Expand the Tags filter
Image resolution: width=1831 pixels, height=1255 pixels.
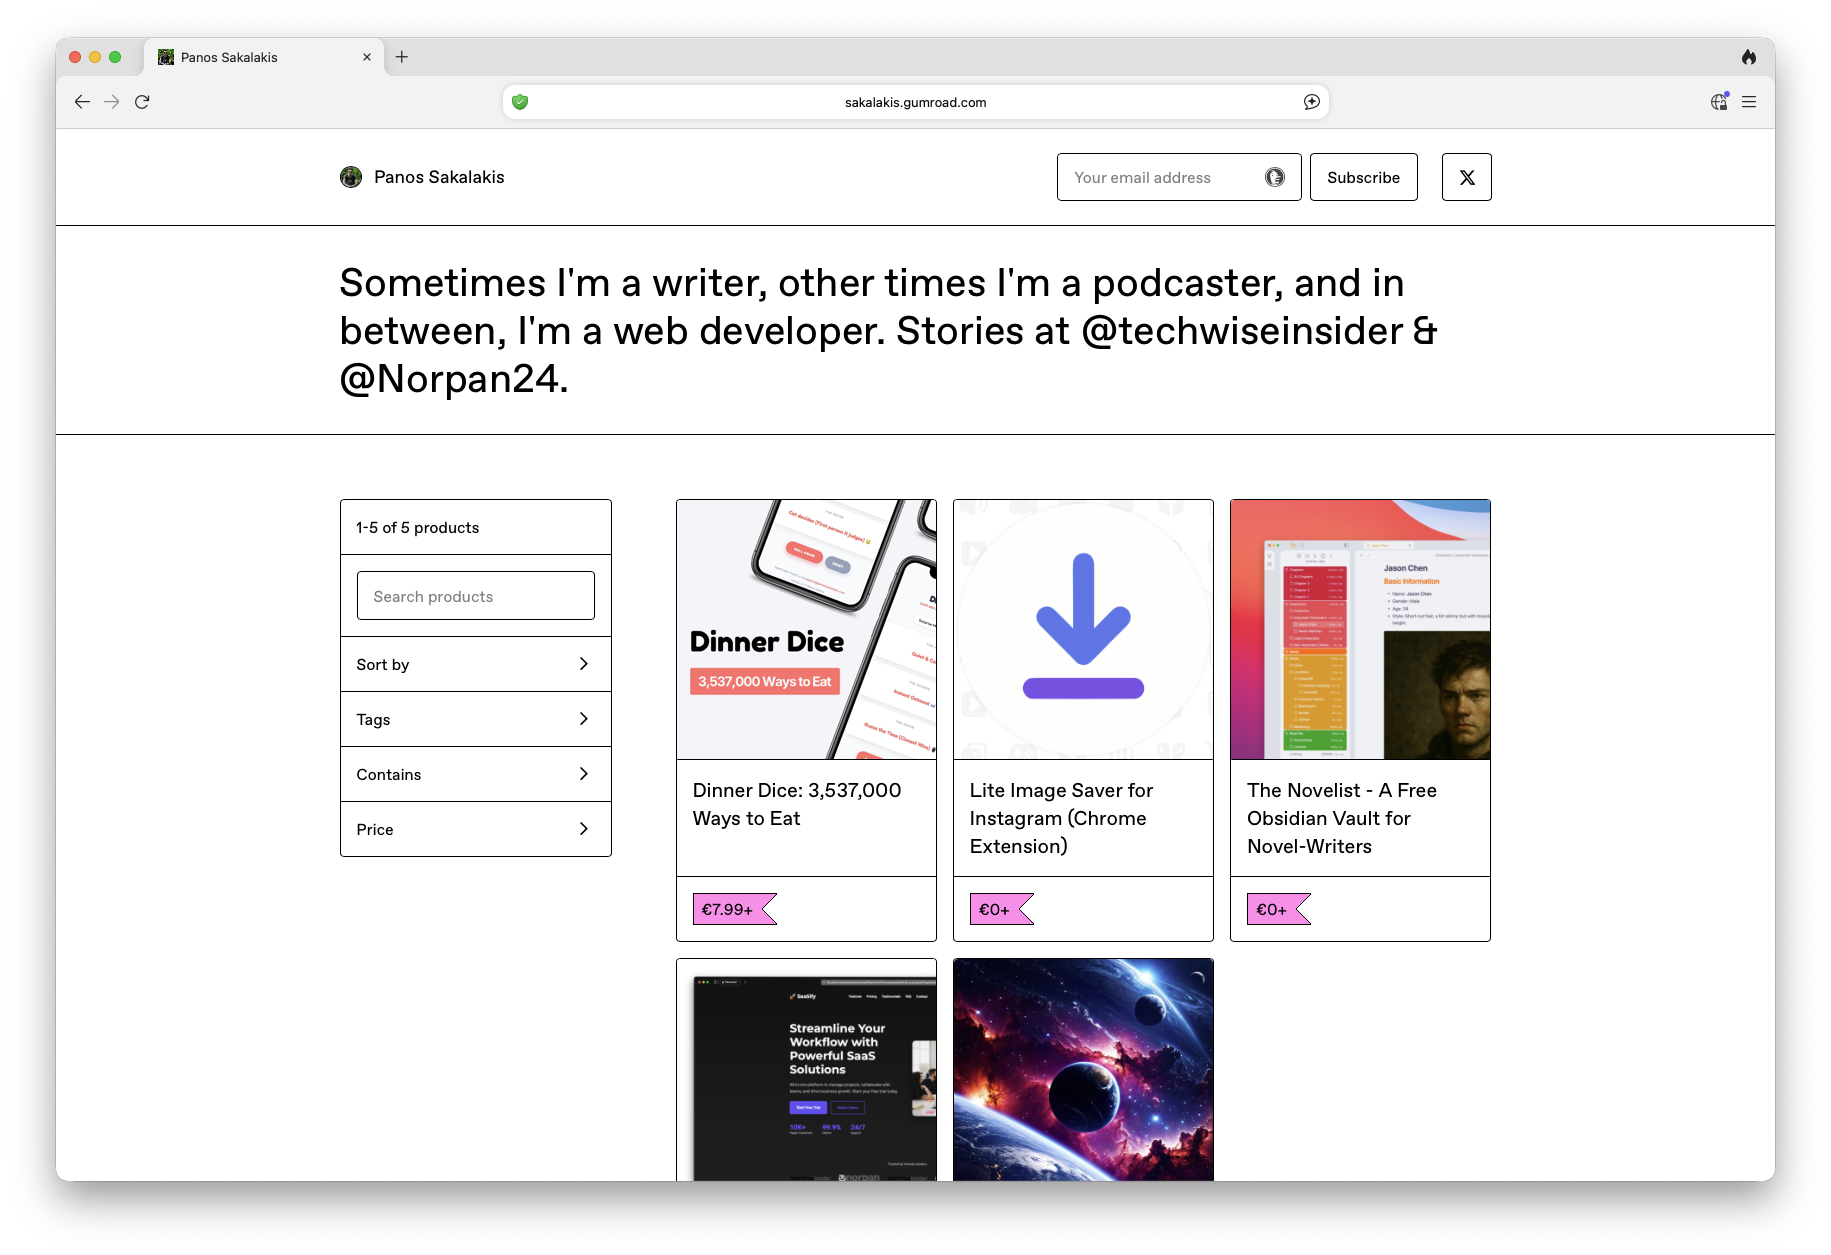[x=475, y=719]
